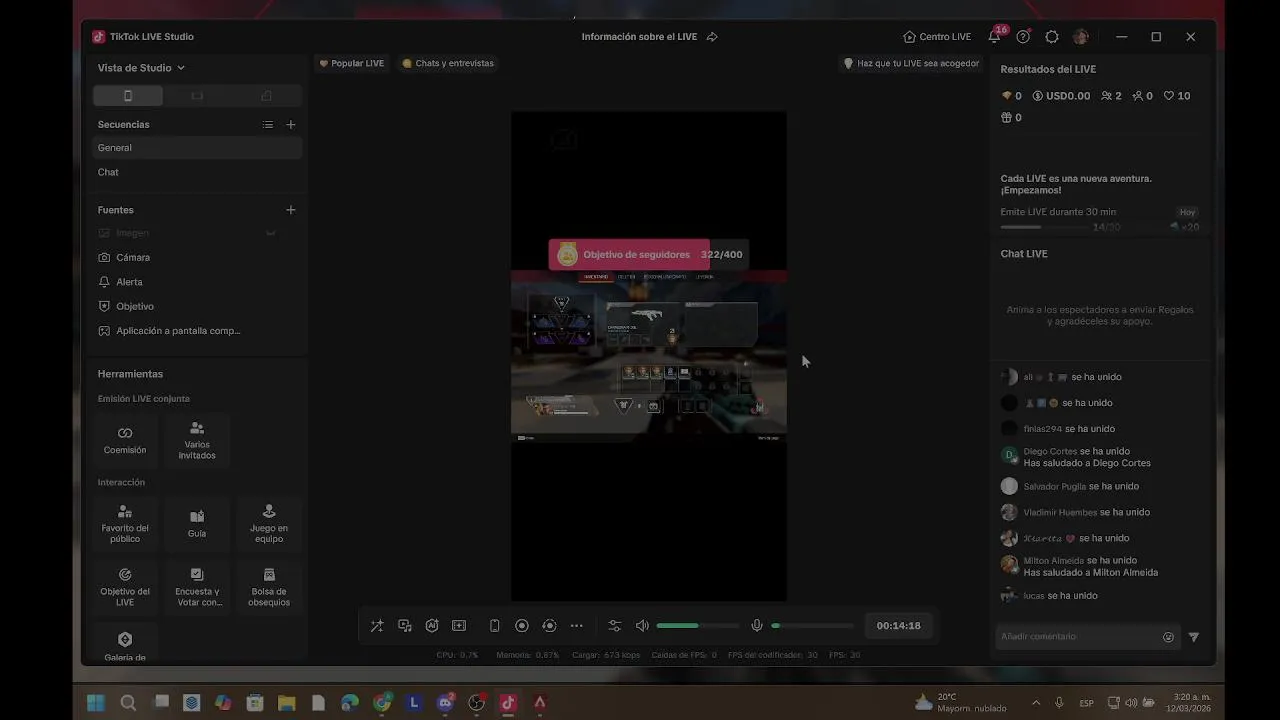Select the Imagen source
This screenshot has height=720, width=1280.
pyautogui.click(x=197, y=233)
